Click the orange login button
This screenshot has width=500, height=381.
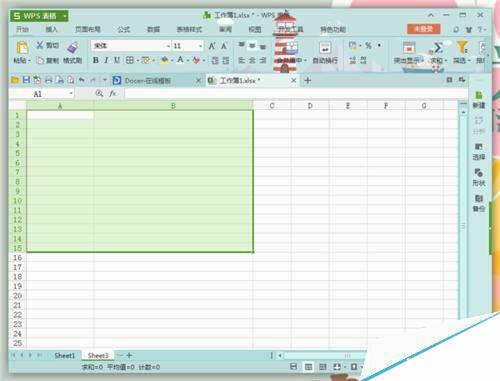pos(423,29)
